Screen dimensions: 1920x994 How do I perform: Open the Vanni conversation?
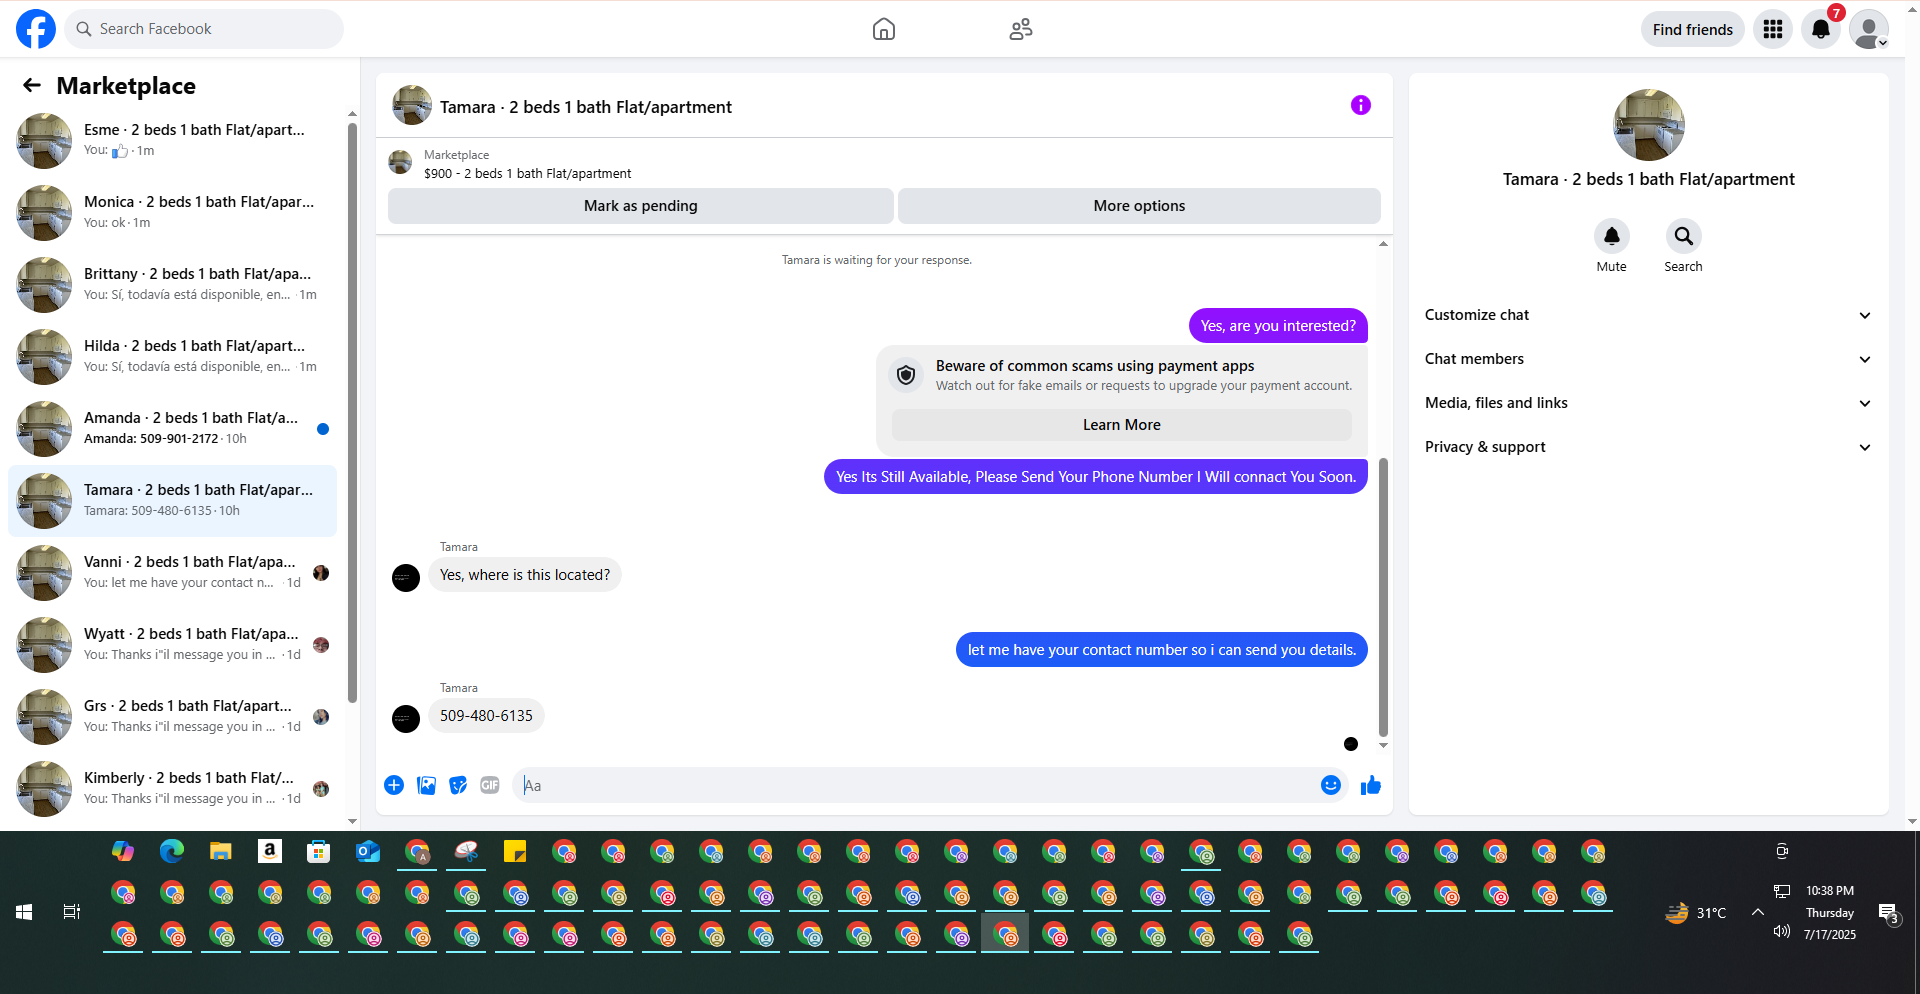coord(173,573)
